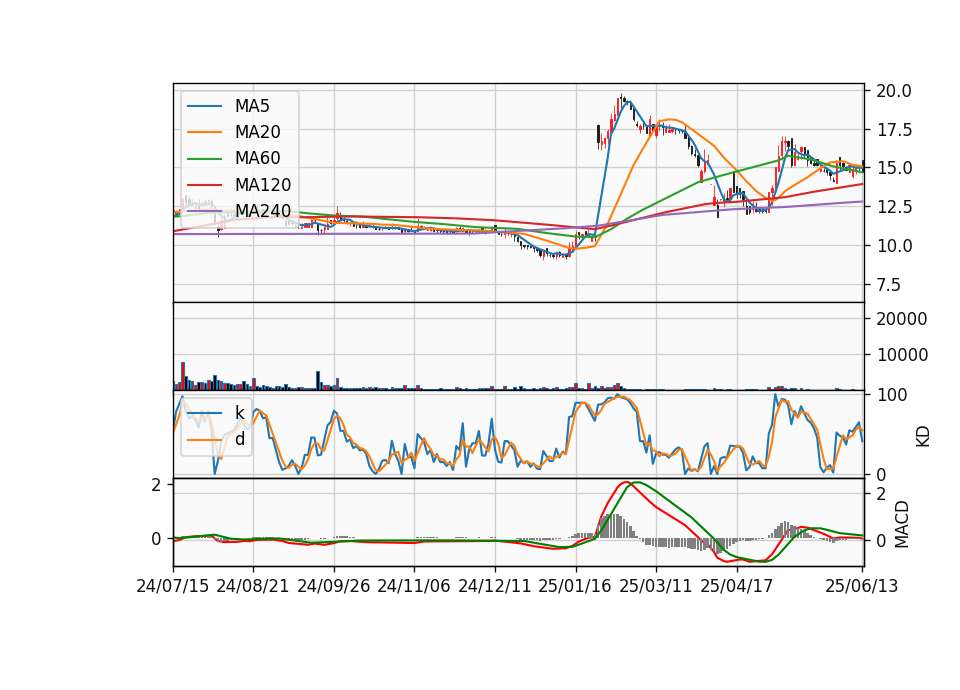The image size is (960, 690).
Task: Click the 'd' label in KD legend
Action: point(239,439)
